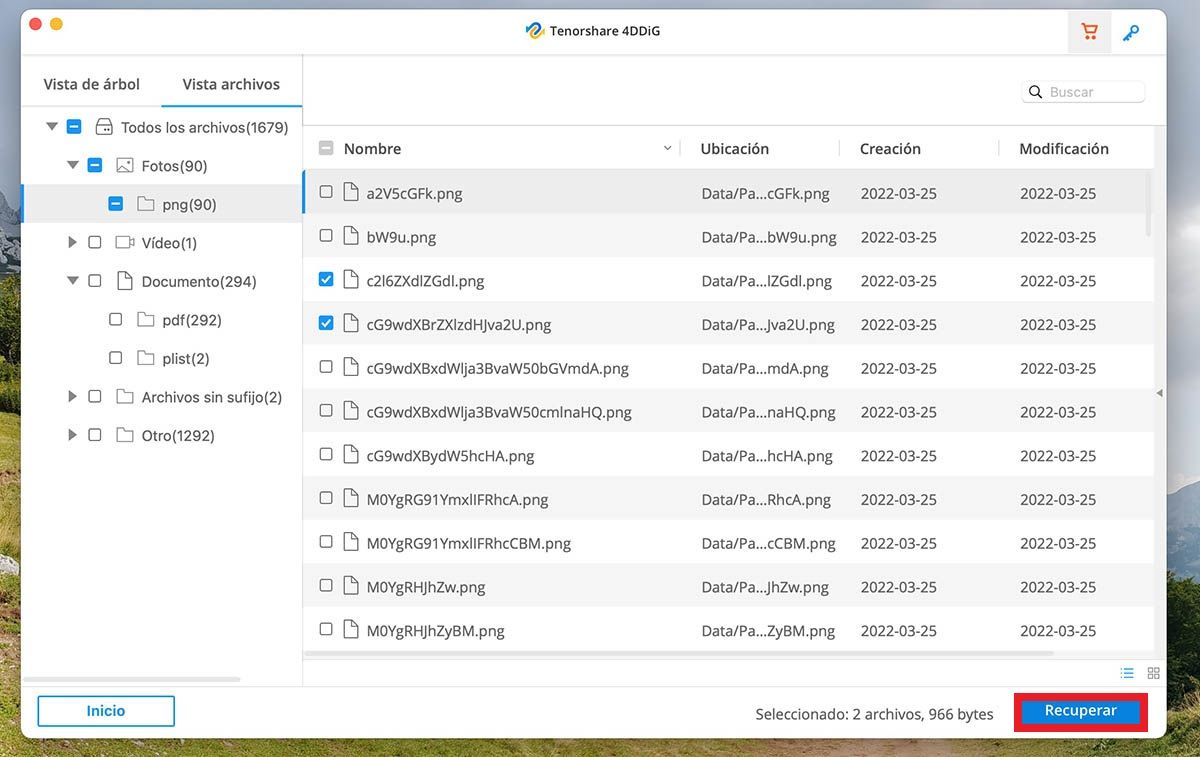Image resolution: width=1200 pixels, height=757 pixels.
Task: Switch to Vista de árbol tab
Action: [92, 85]
